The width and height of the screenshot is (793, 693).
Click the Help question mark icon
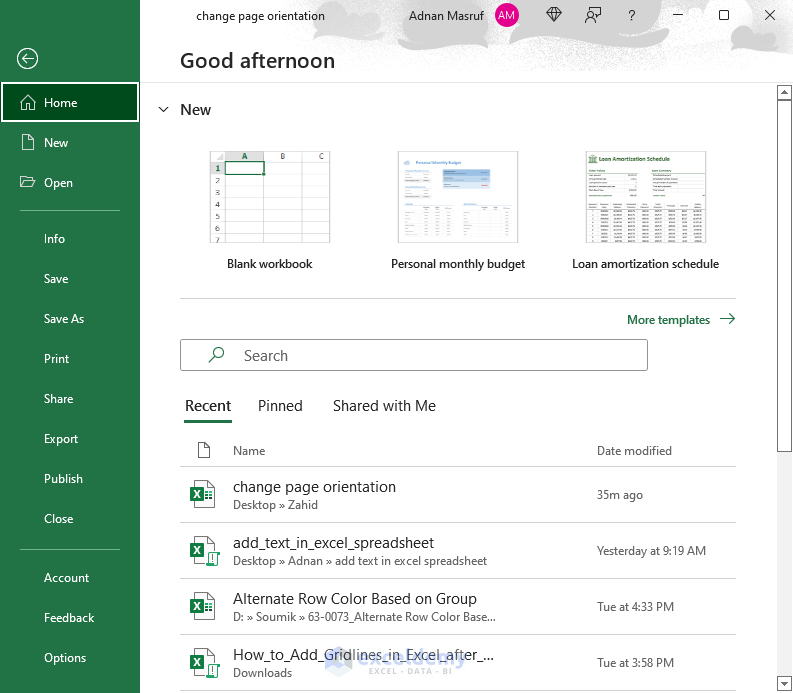tap(631, 16)
